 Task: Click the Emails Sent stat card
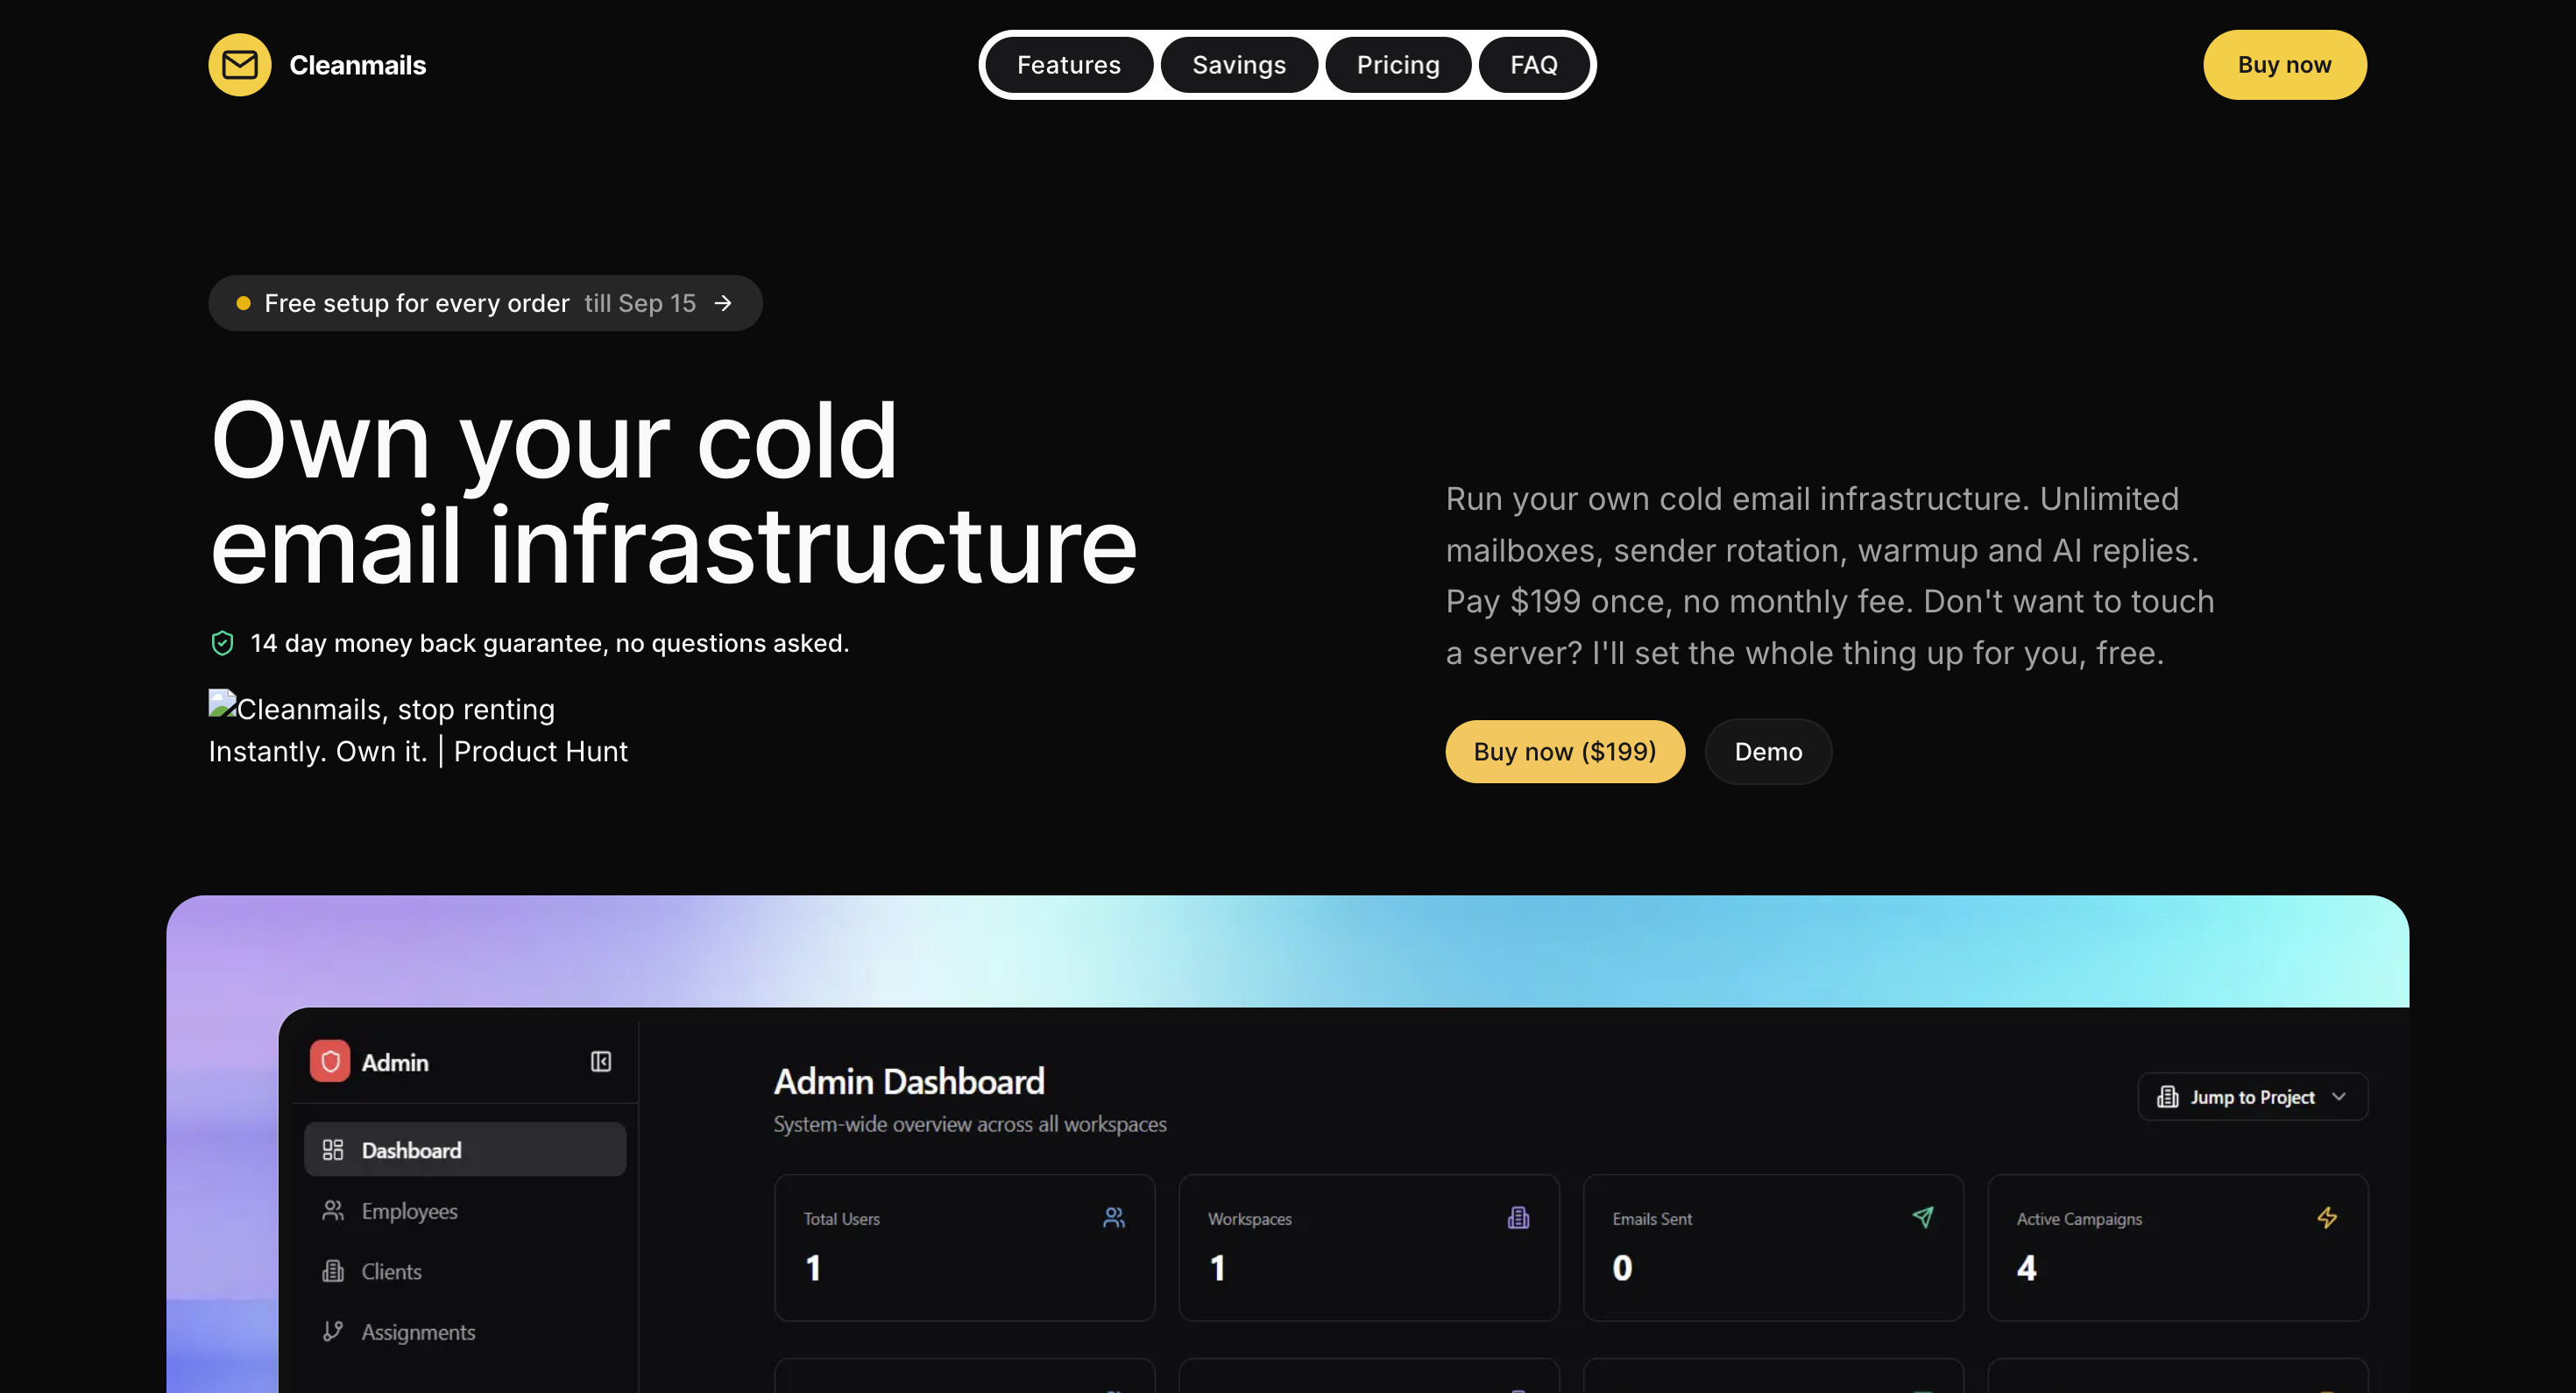[x=1773, y=1247]
